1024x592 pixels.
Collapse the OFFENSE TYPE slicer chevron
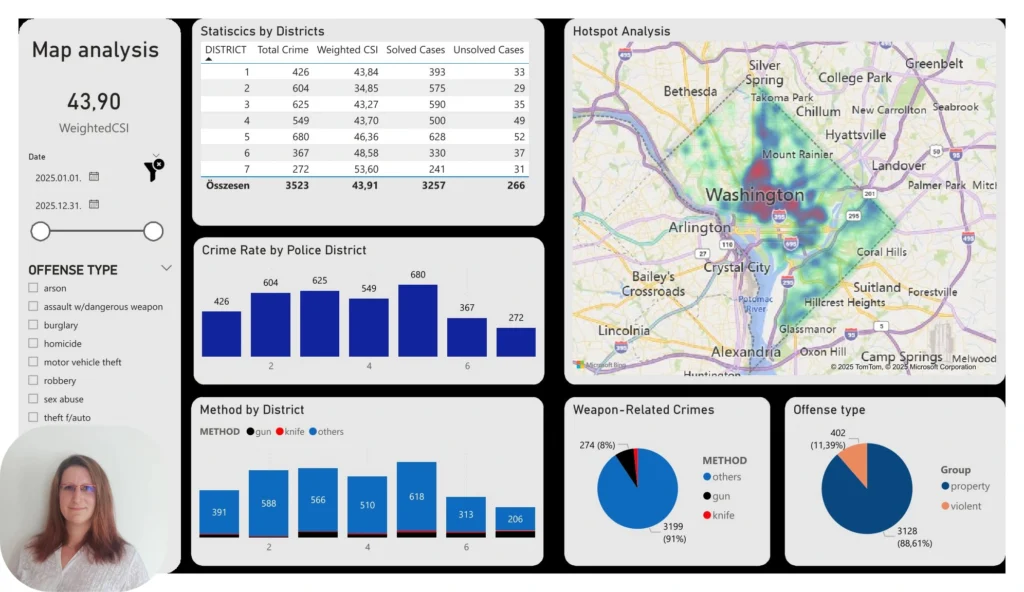[x=166, y=268]
